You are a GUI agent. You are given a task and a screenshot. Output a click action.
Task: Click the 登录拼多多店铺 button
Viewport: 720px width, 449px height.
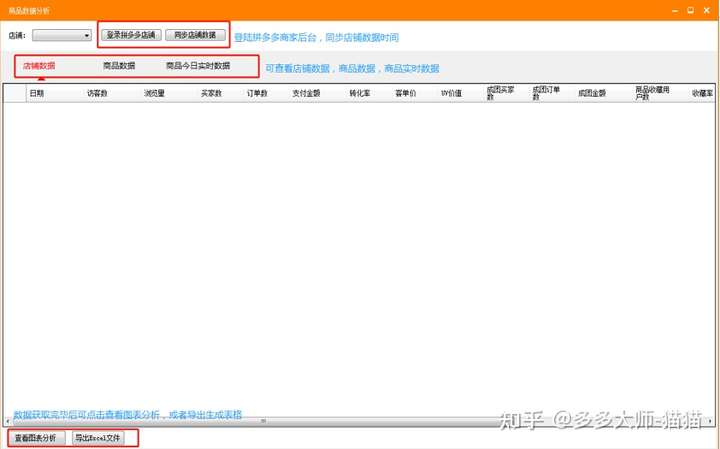click(131, 35)
